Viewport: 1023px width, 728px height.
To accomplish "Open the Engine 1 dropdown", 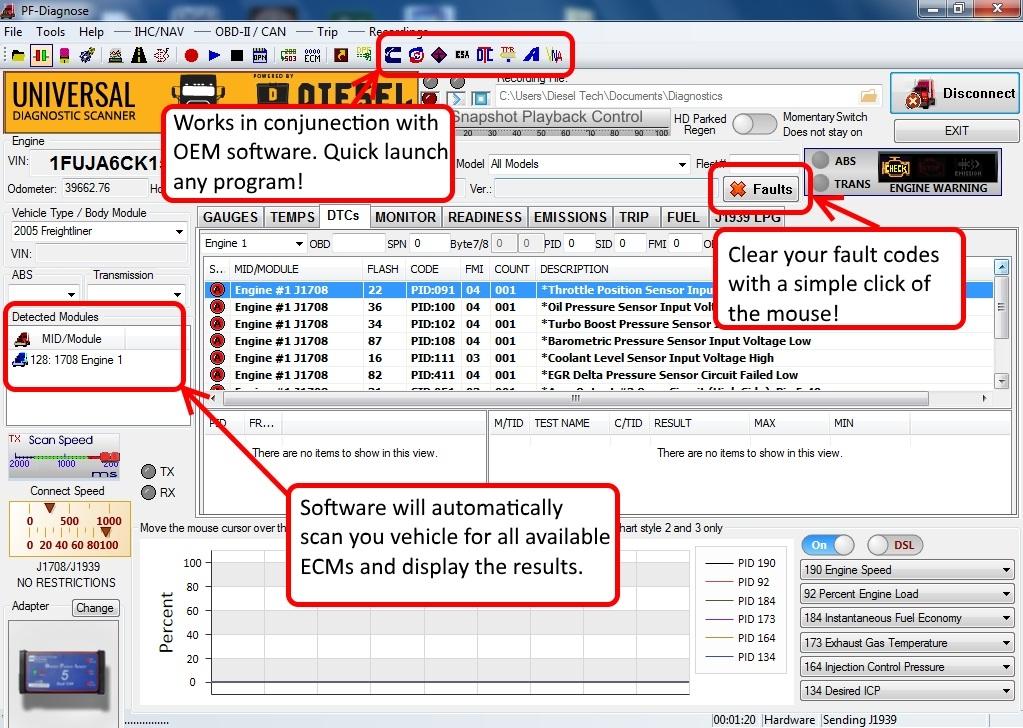I will pos(253,243).
